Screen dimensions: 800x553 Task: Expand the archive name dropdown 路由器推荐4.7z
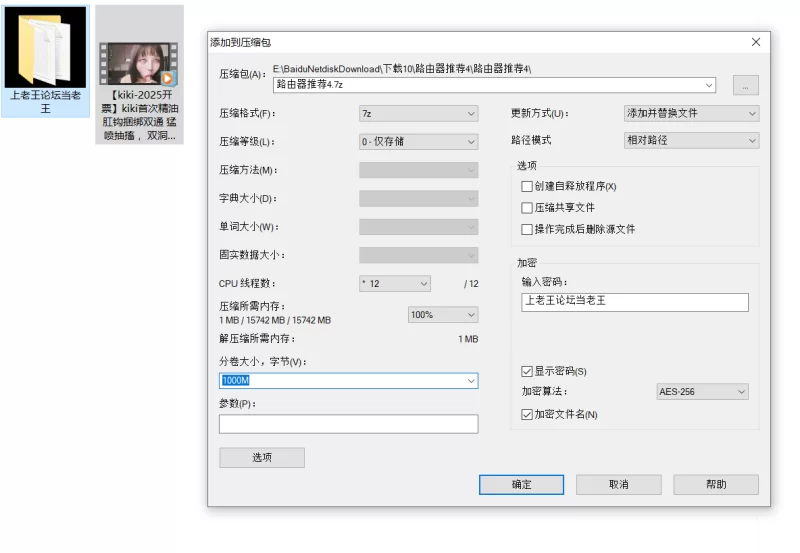(709, 85)
